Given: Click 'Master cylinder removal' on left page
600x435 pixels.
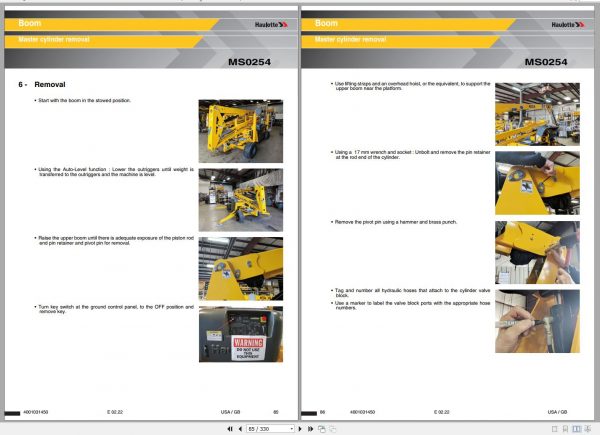Looking at the screenshot, I should point(54,39).
